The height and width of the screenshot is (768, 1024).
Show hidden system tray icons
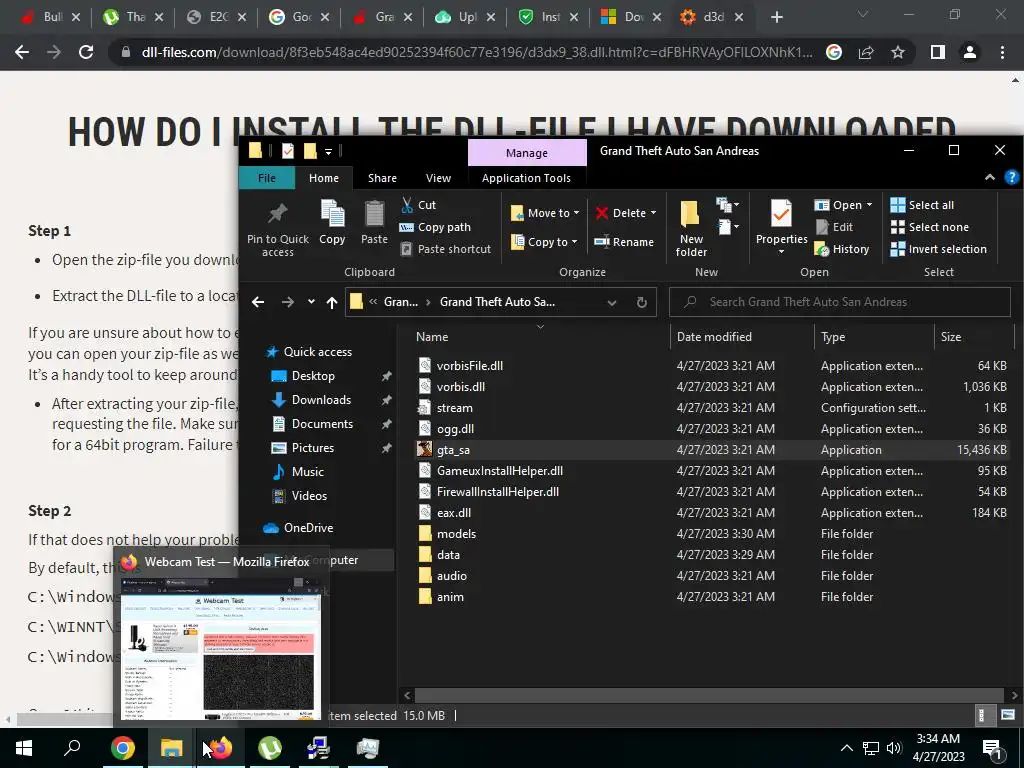click(846, 748)
